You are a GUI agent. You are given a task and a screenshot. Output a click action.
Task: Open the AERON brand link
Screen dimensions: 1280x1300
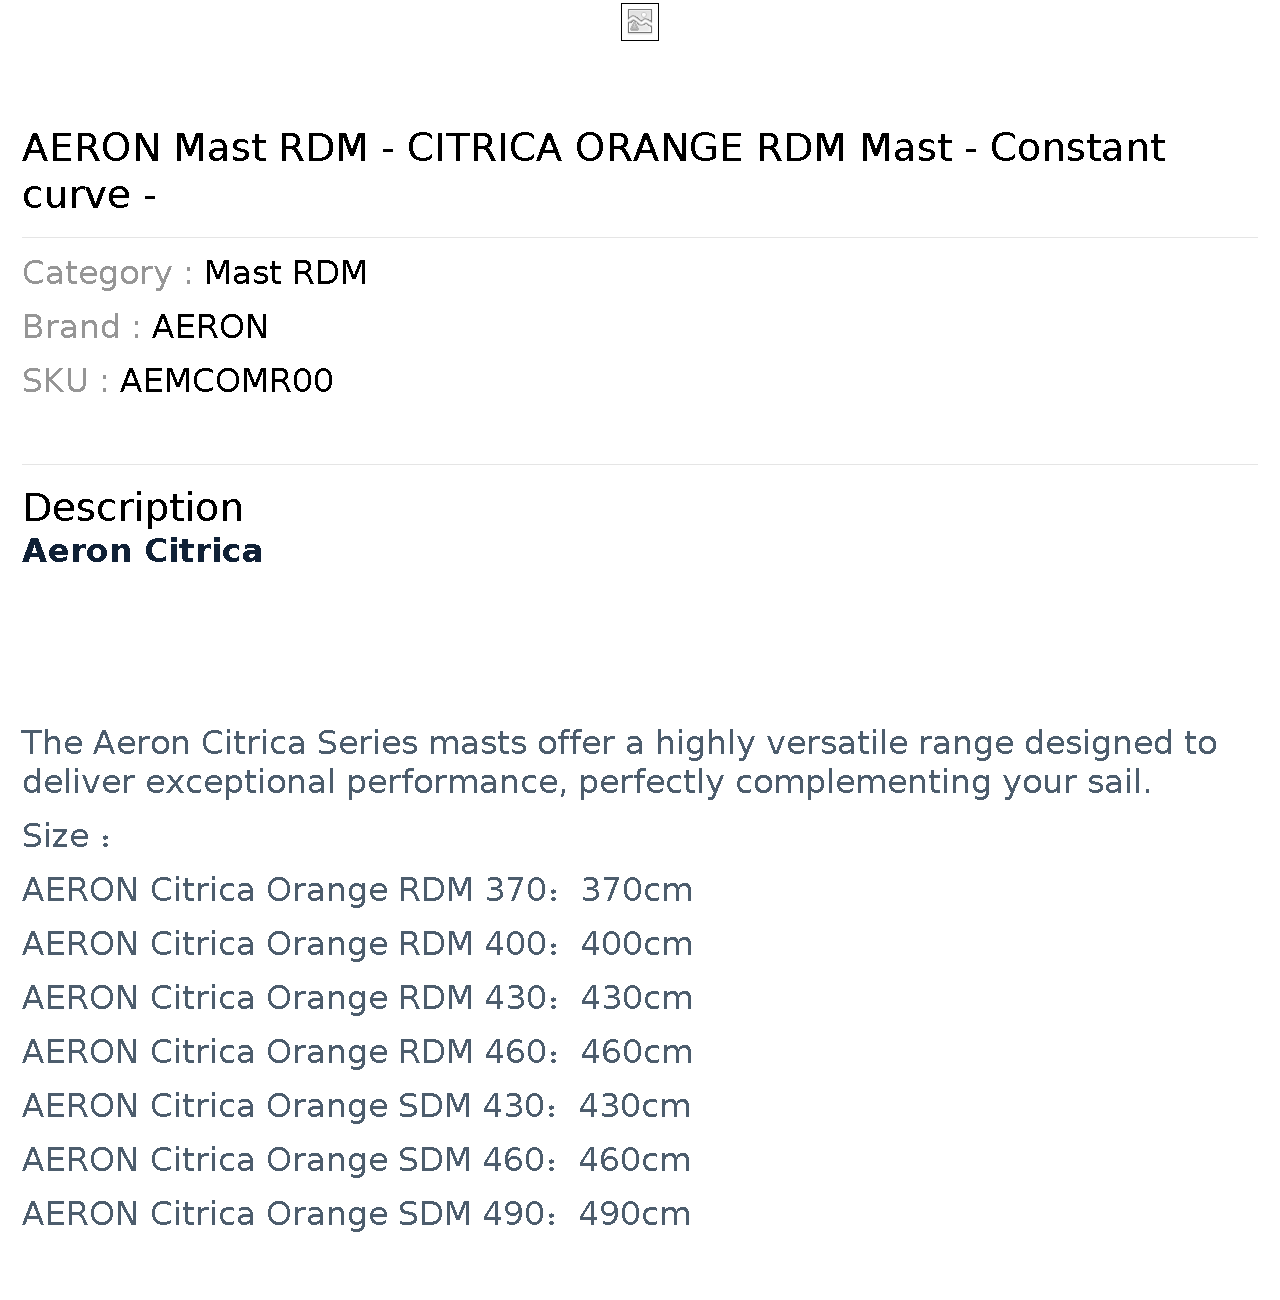tap(210, 327)
